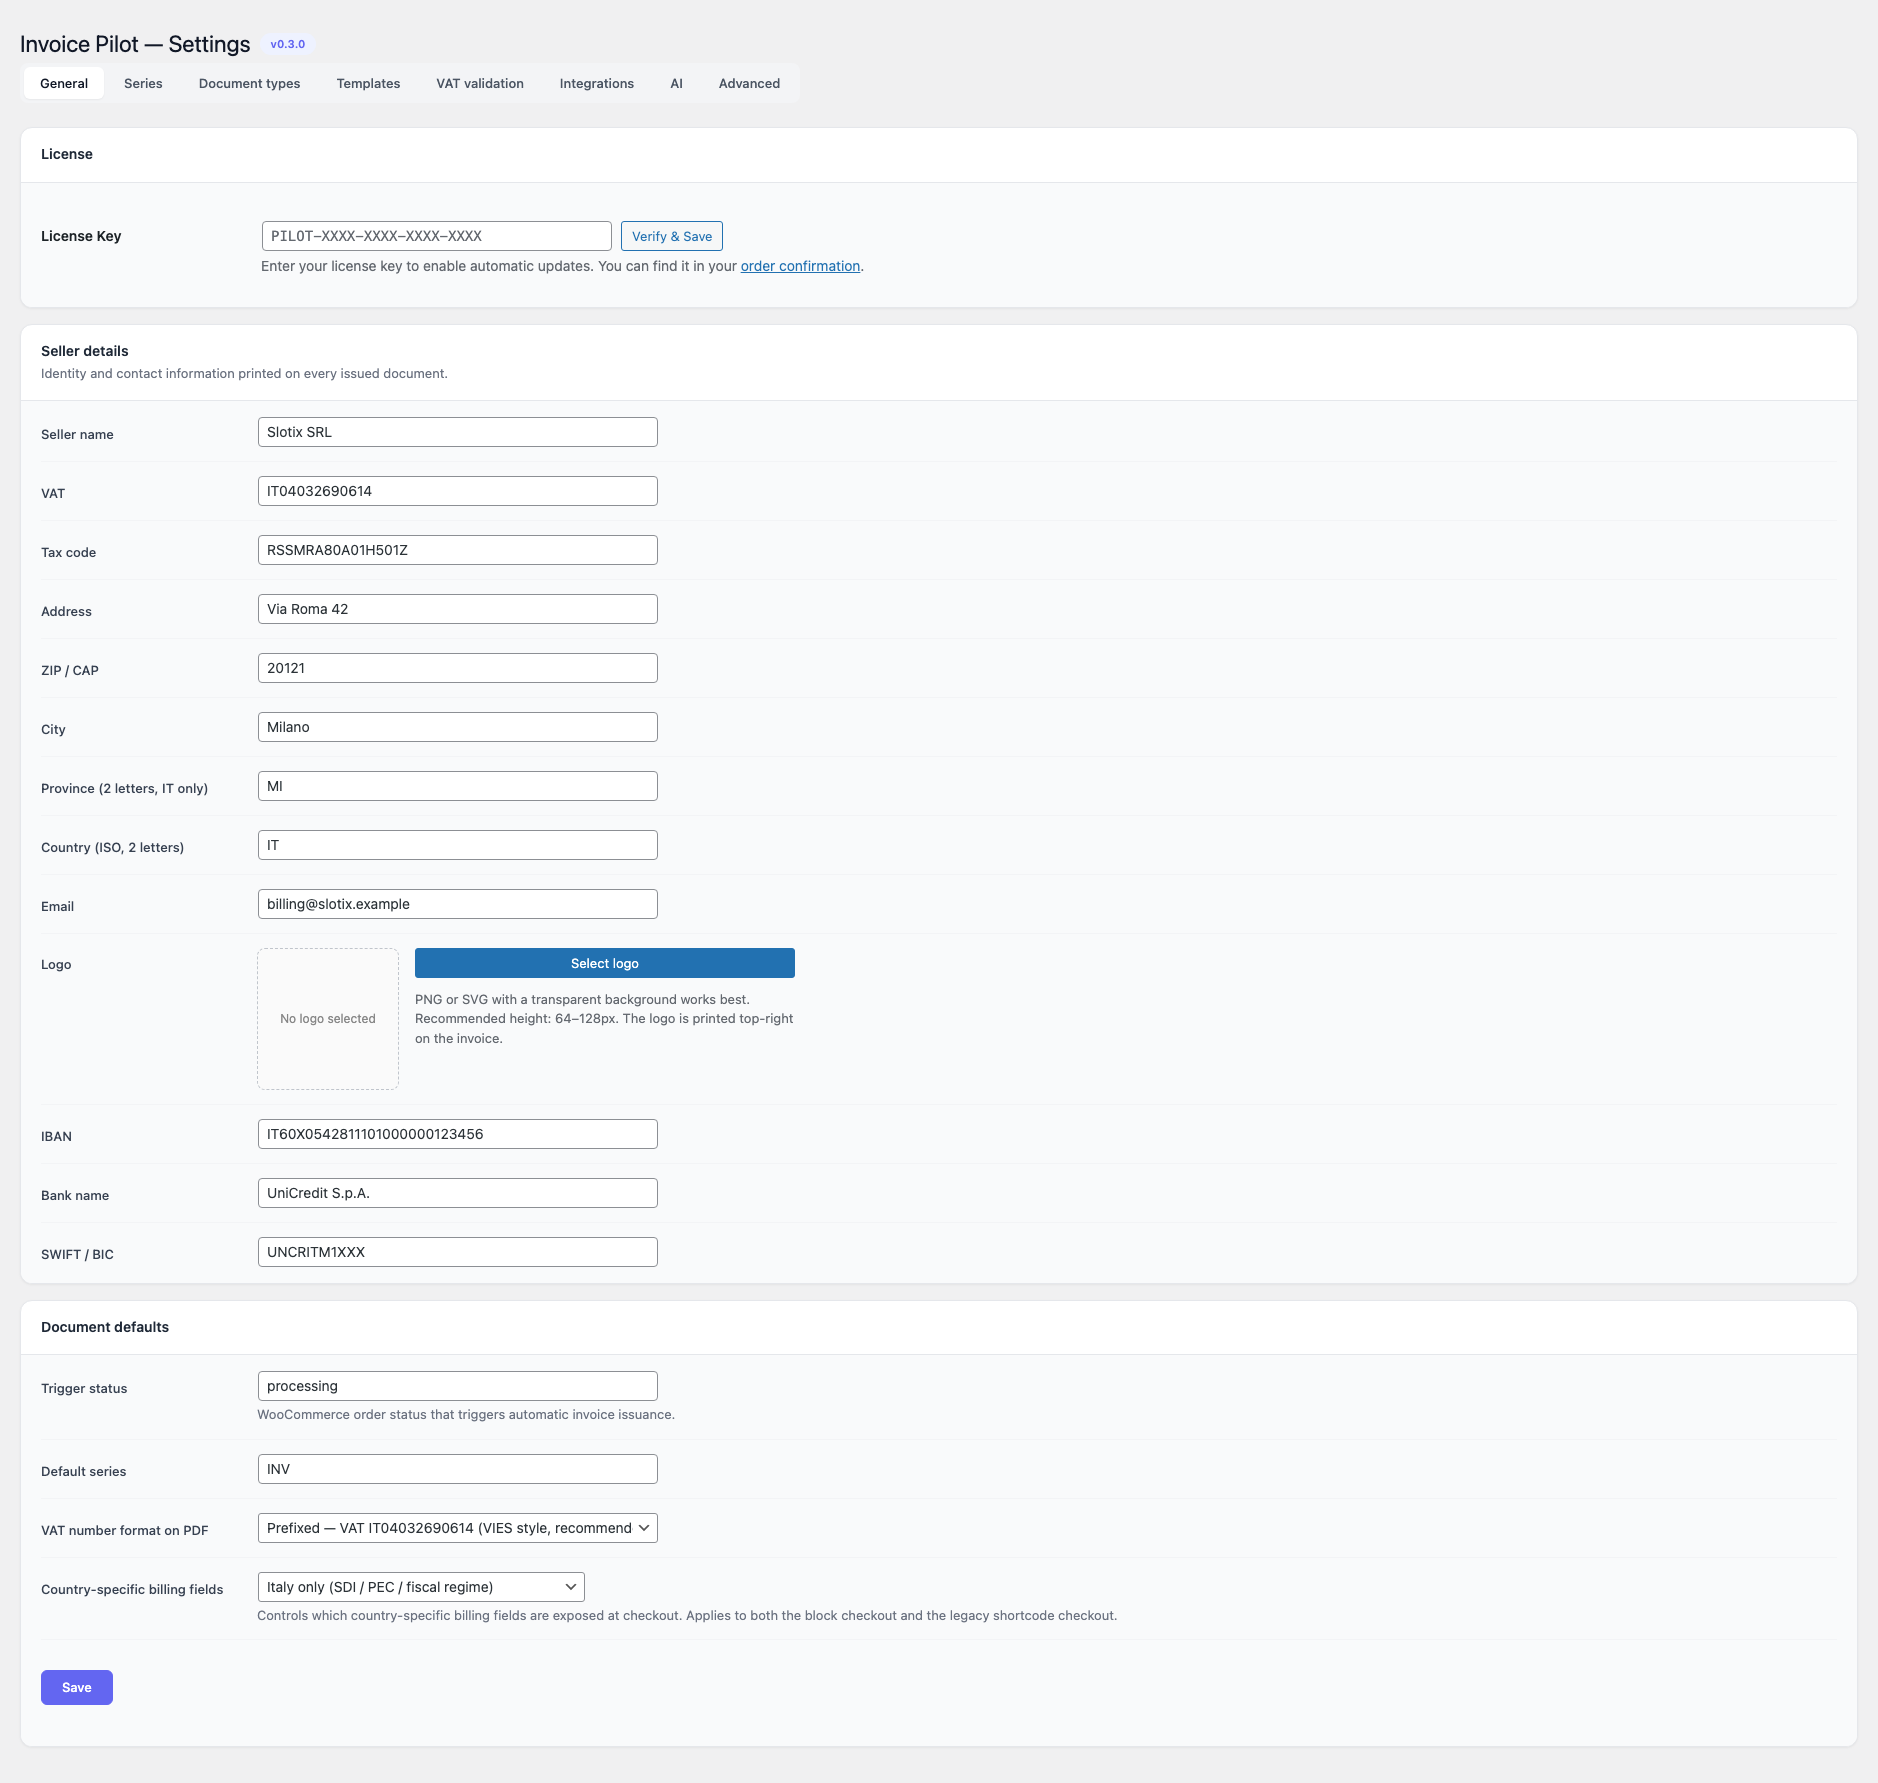
Task: Click the Document defaults heading
Action: (x=105, y=1327)
